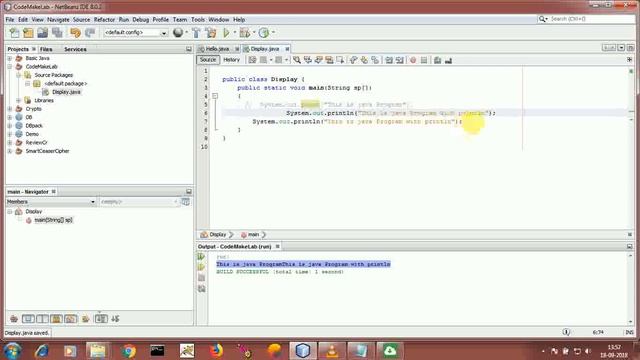The height and width of the screenshot is (360, 640).
Task: Click the second Re-run icon in Output panel
Action: point(202,267)
